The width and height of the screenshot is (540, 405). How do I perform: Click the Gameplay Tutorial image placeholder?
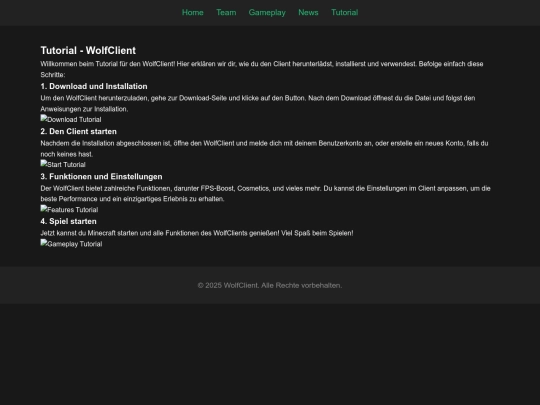[x=71, y=243]
